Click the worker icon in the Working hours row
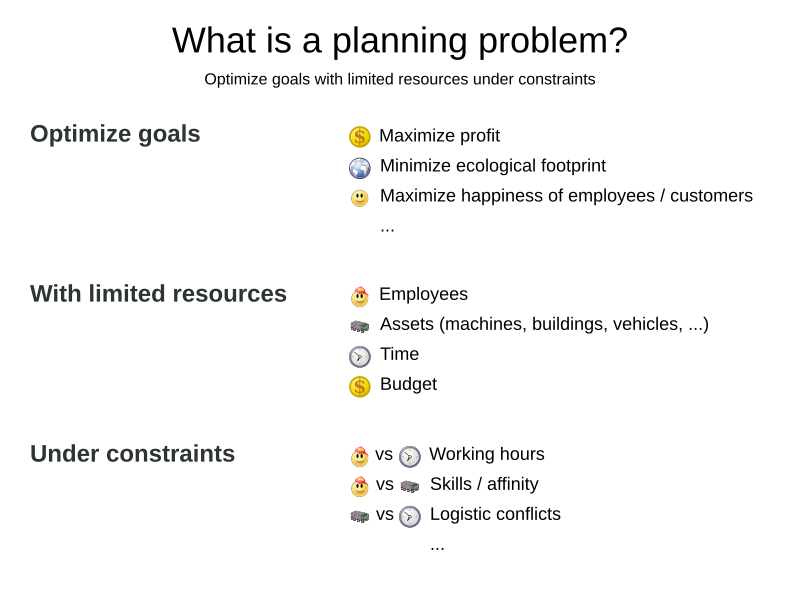 [360, 456]
